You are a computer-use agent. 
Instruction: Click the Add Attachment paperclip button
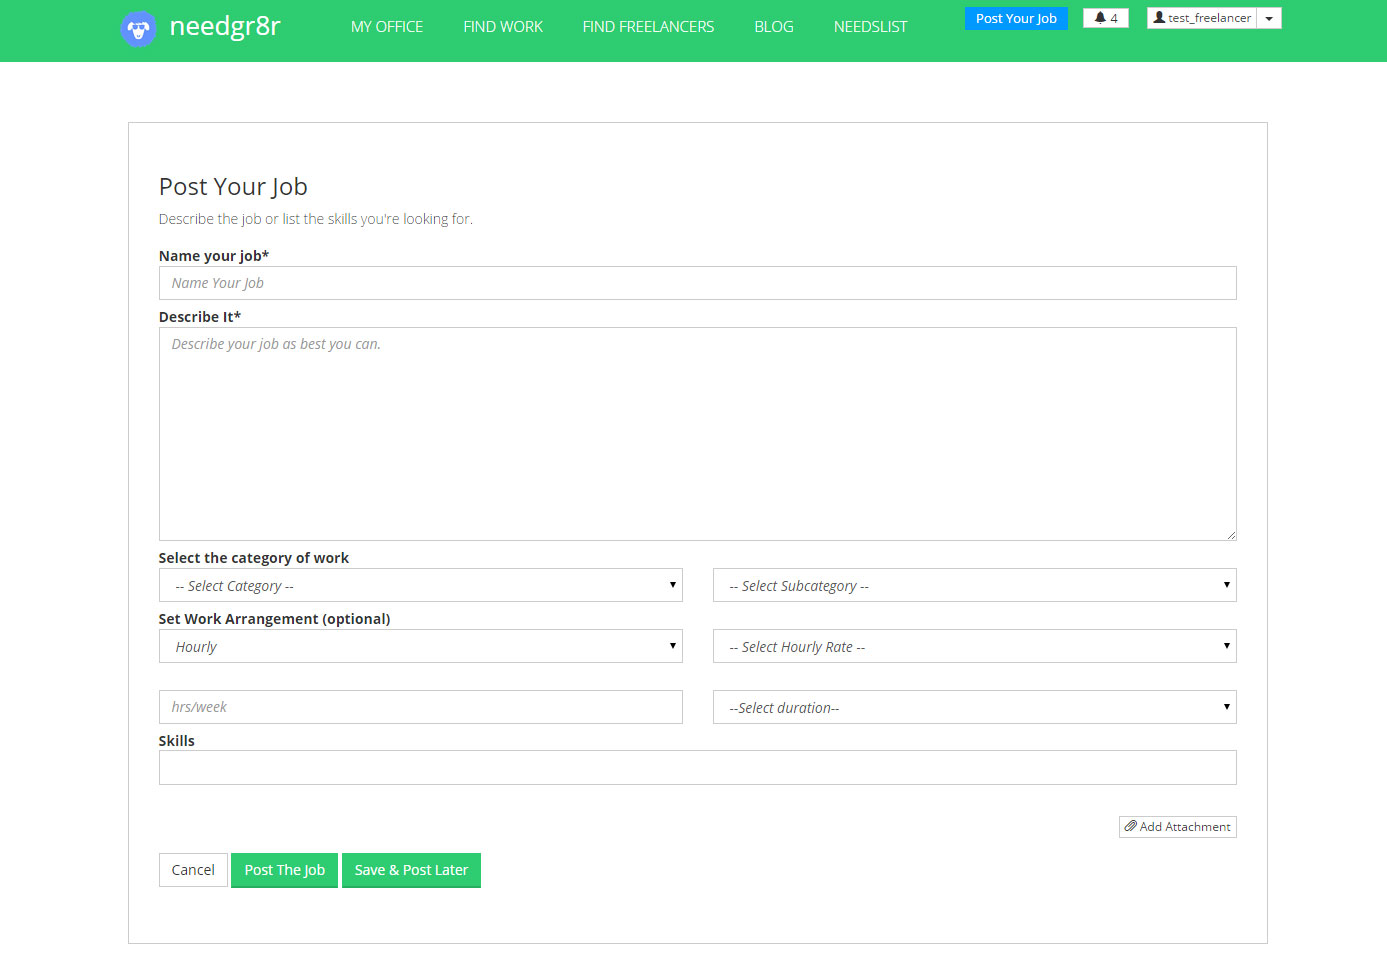click(1177, 827)
